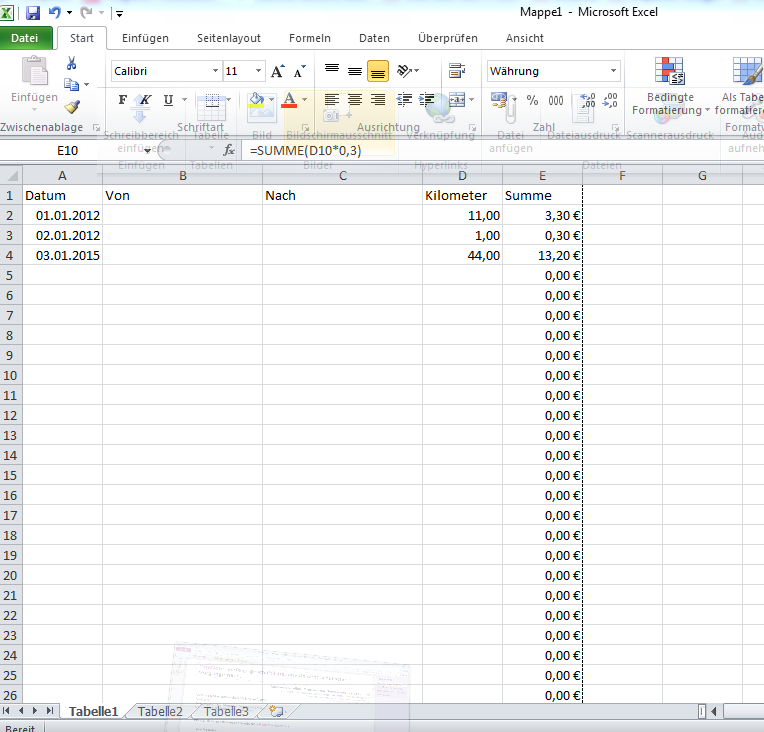This screenshot has width=764, height=732.
Task: Switch to sheet Tabelle3
Action: point(226,712)
